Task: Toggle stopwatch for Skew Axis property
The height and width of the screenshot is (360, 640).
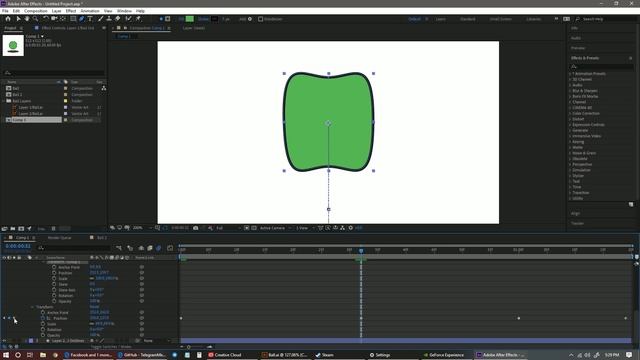Action: pos(54,290)
